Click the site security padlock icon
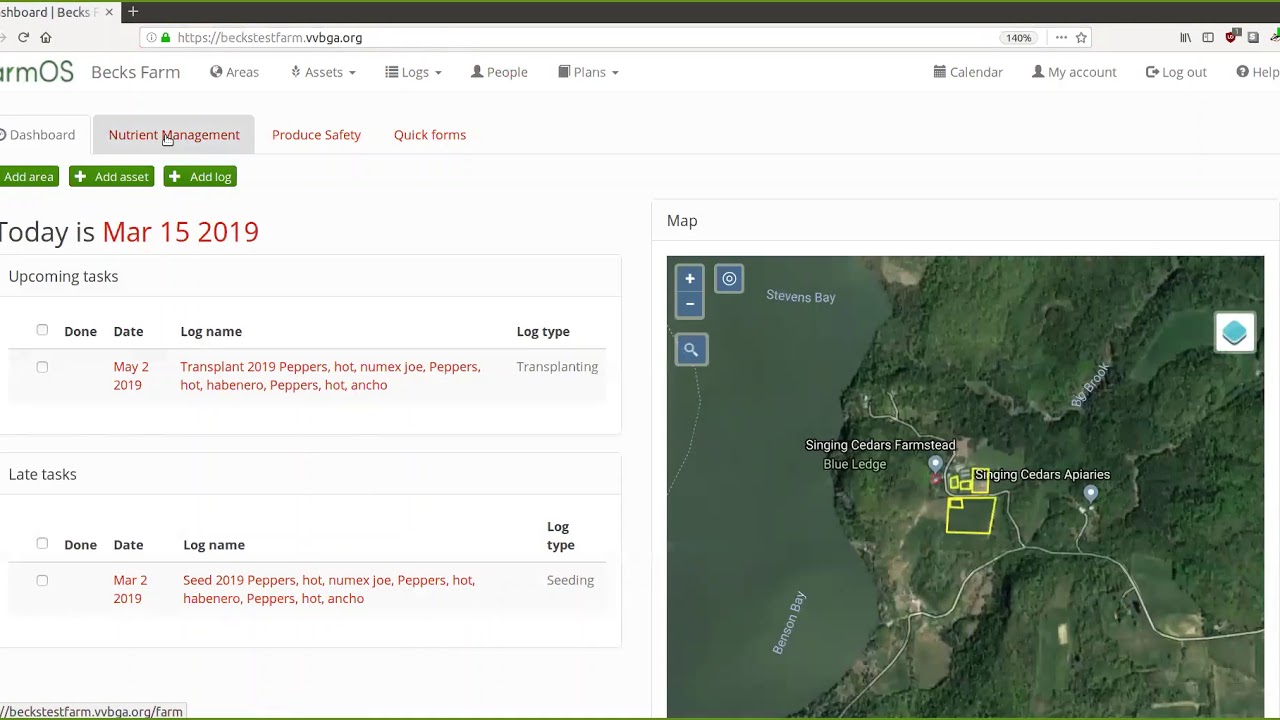The width and height of the screenshot is (1280, 720). [166, 37]
